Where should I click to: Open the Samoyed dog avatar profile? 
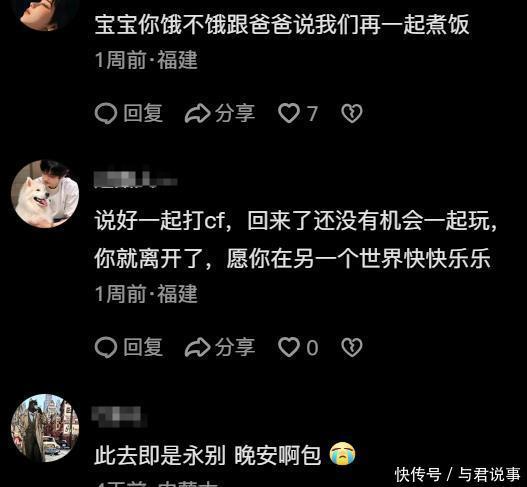45,194
